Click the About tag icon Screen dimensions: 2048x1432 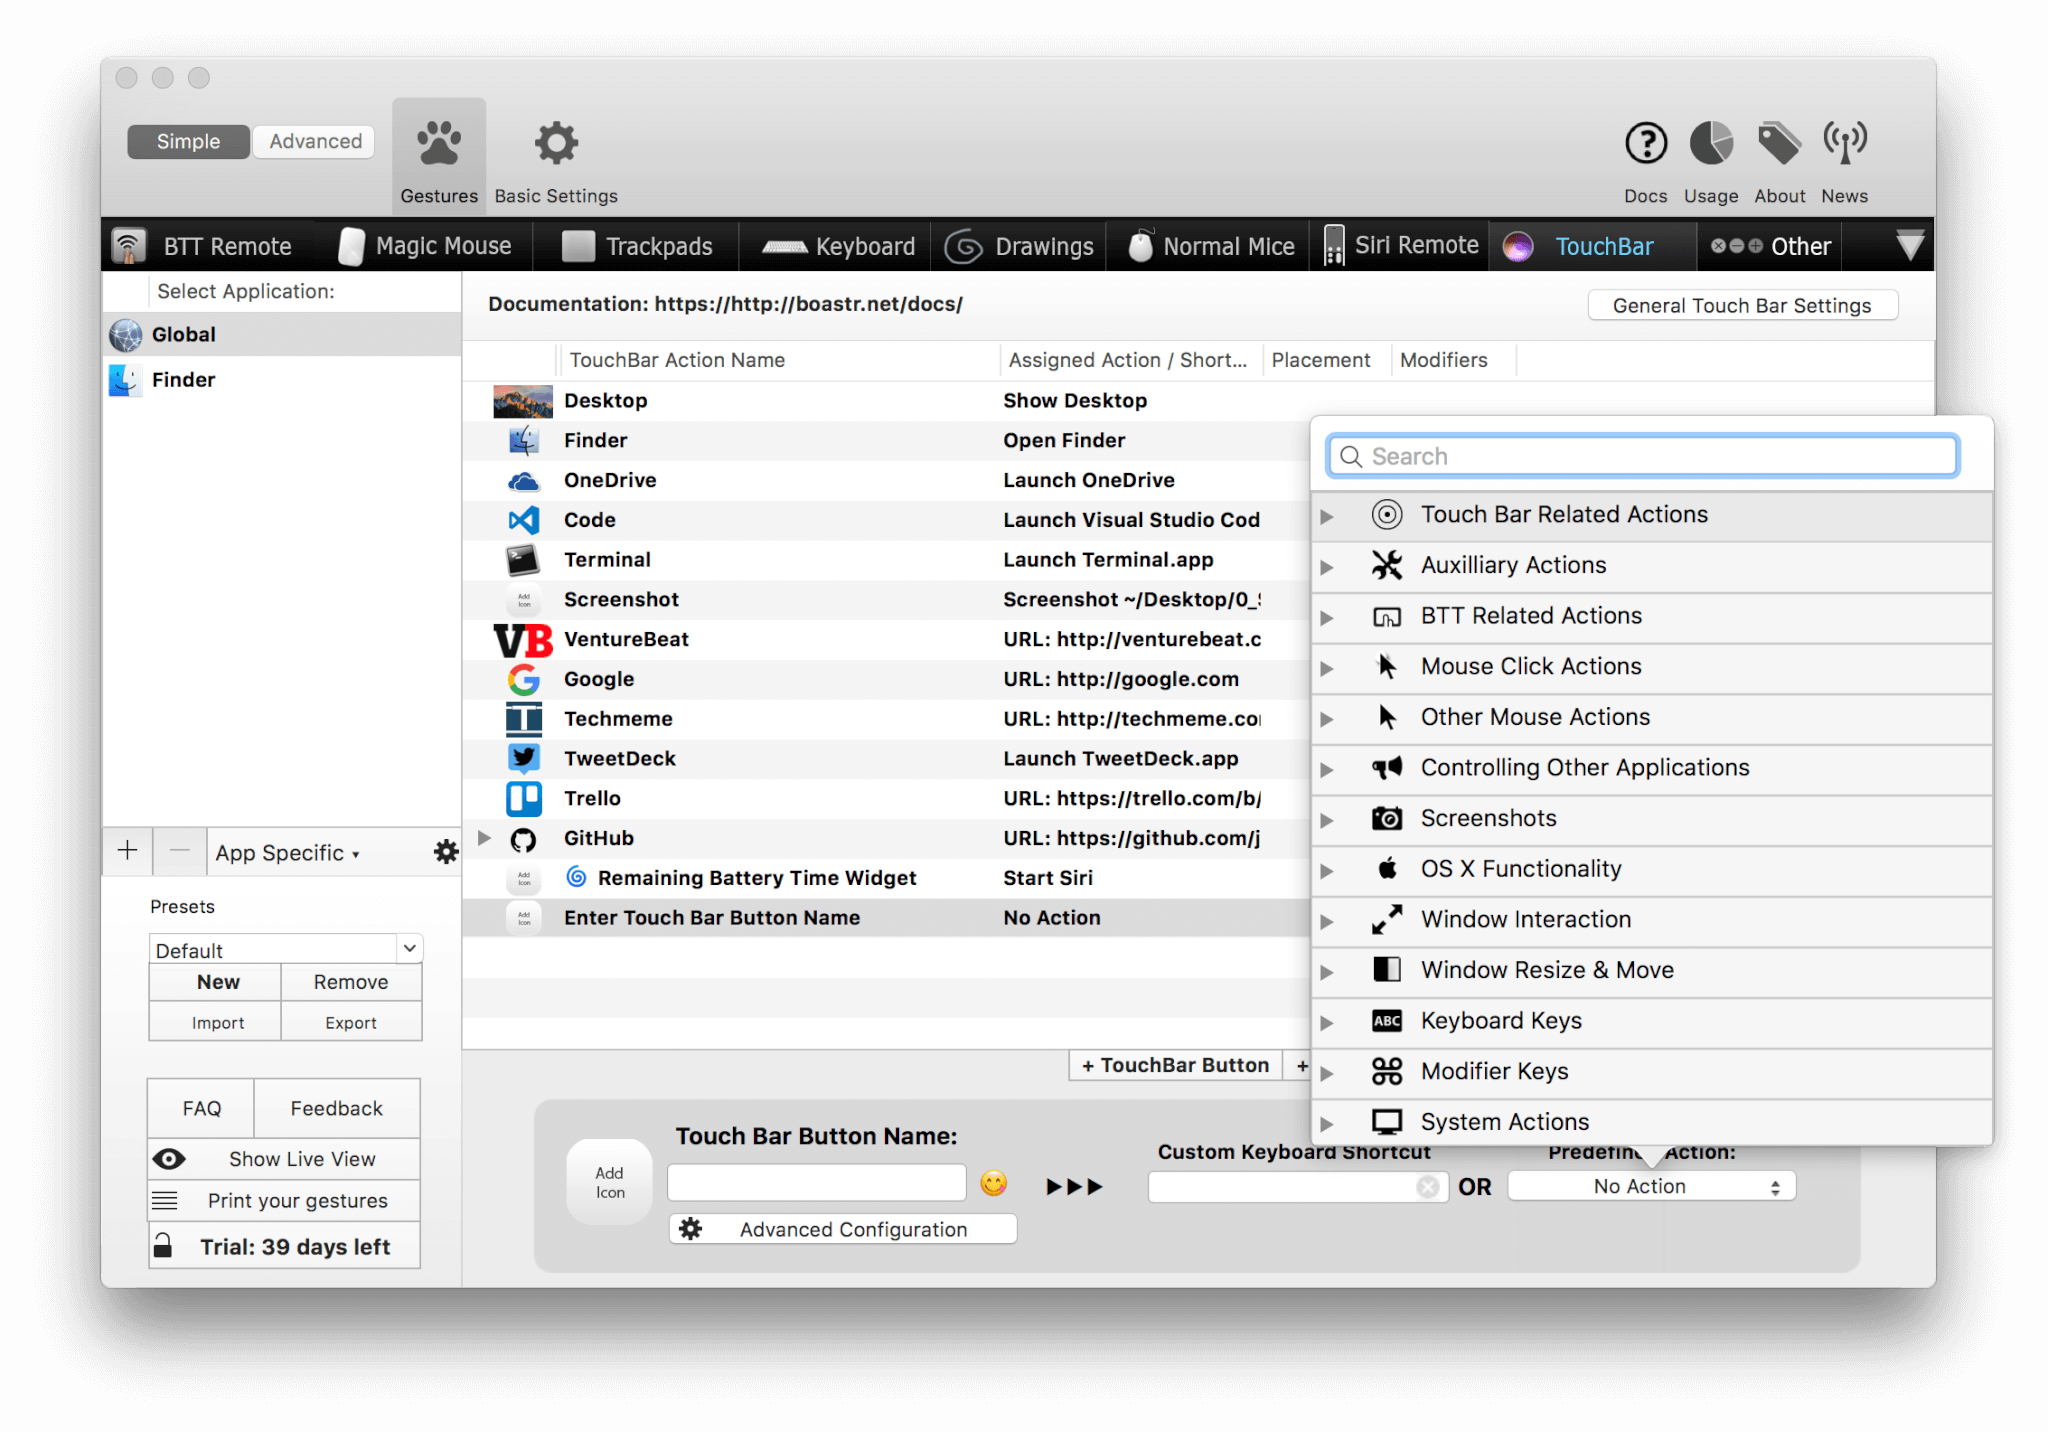[x=1779, y=144]
